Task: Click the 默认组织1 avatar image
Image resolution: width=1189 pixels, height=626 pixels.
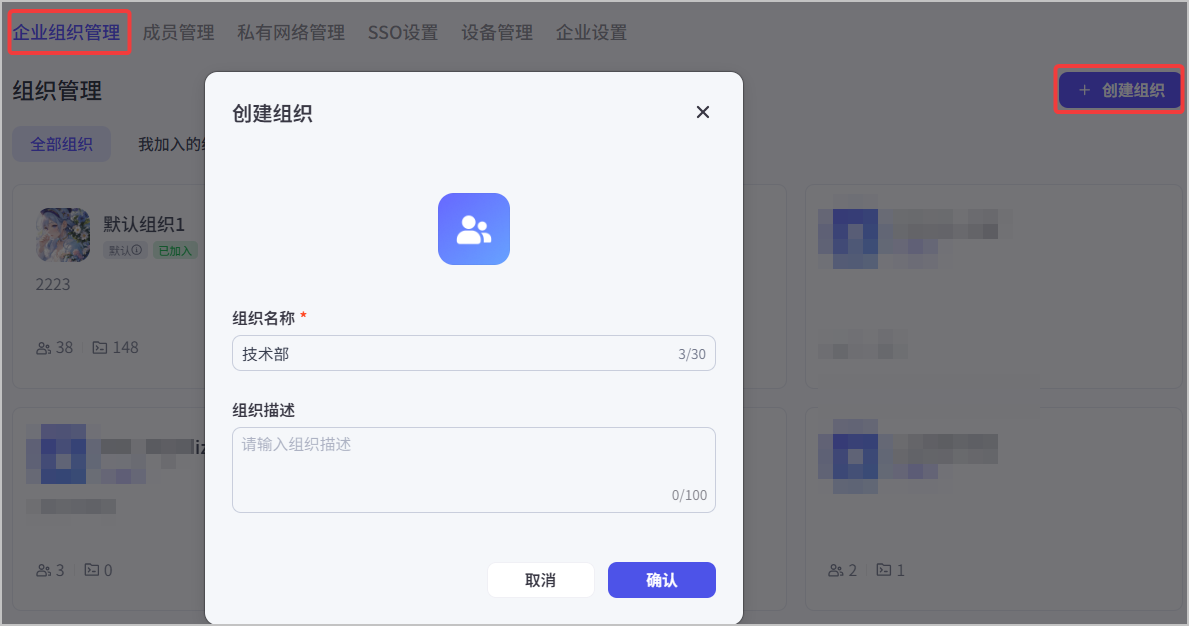Action: (64, 234)
